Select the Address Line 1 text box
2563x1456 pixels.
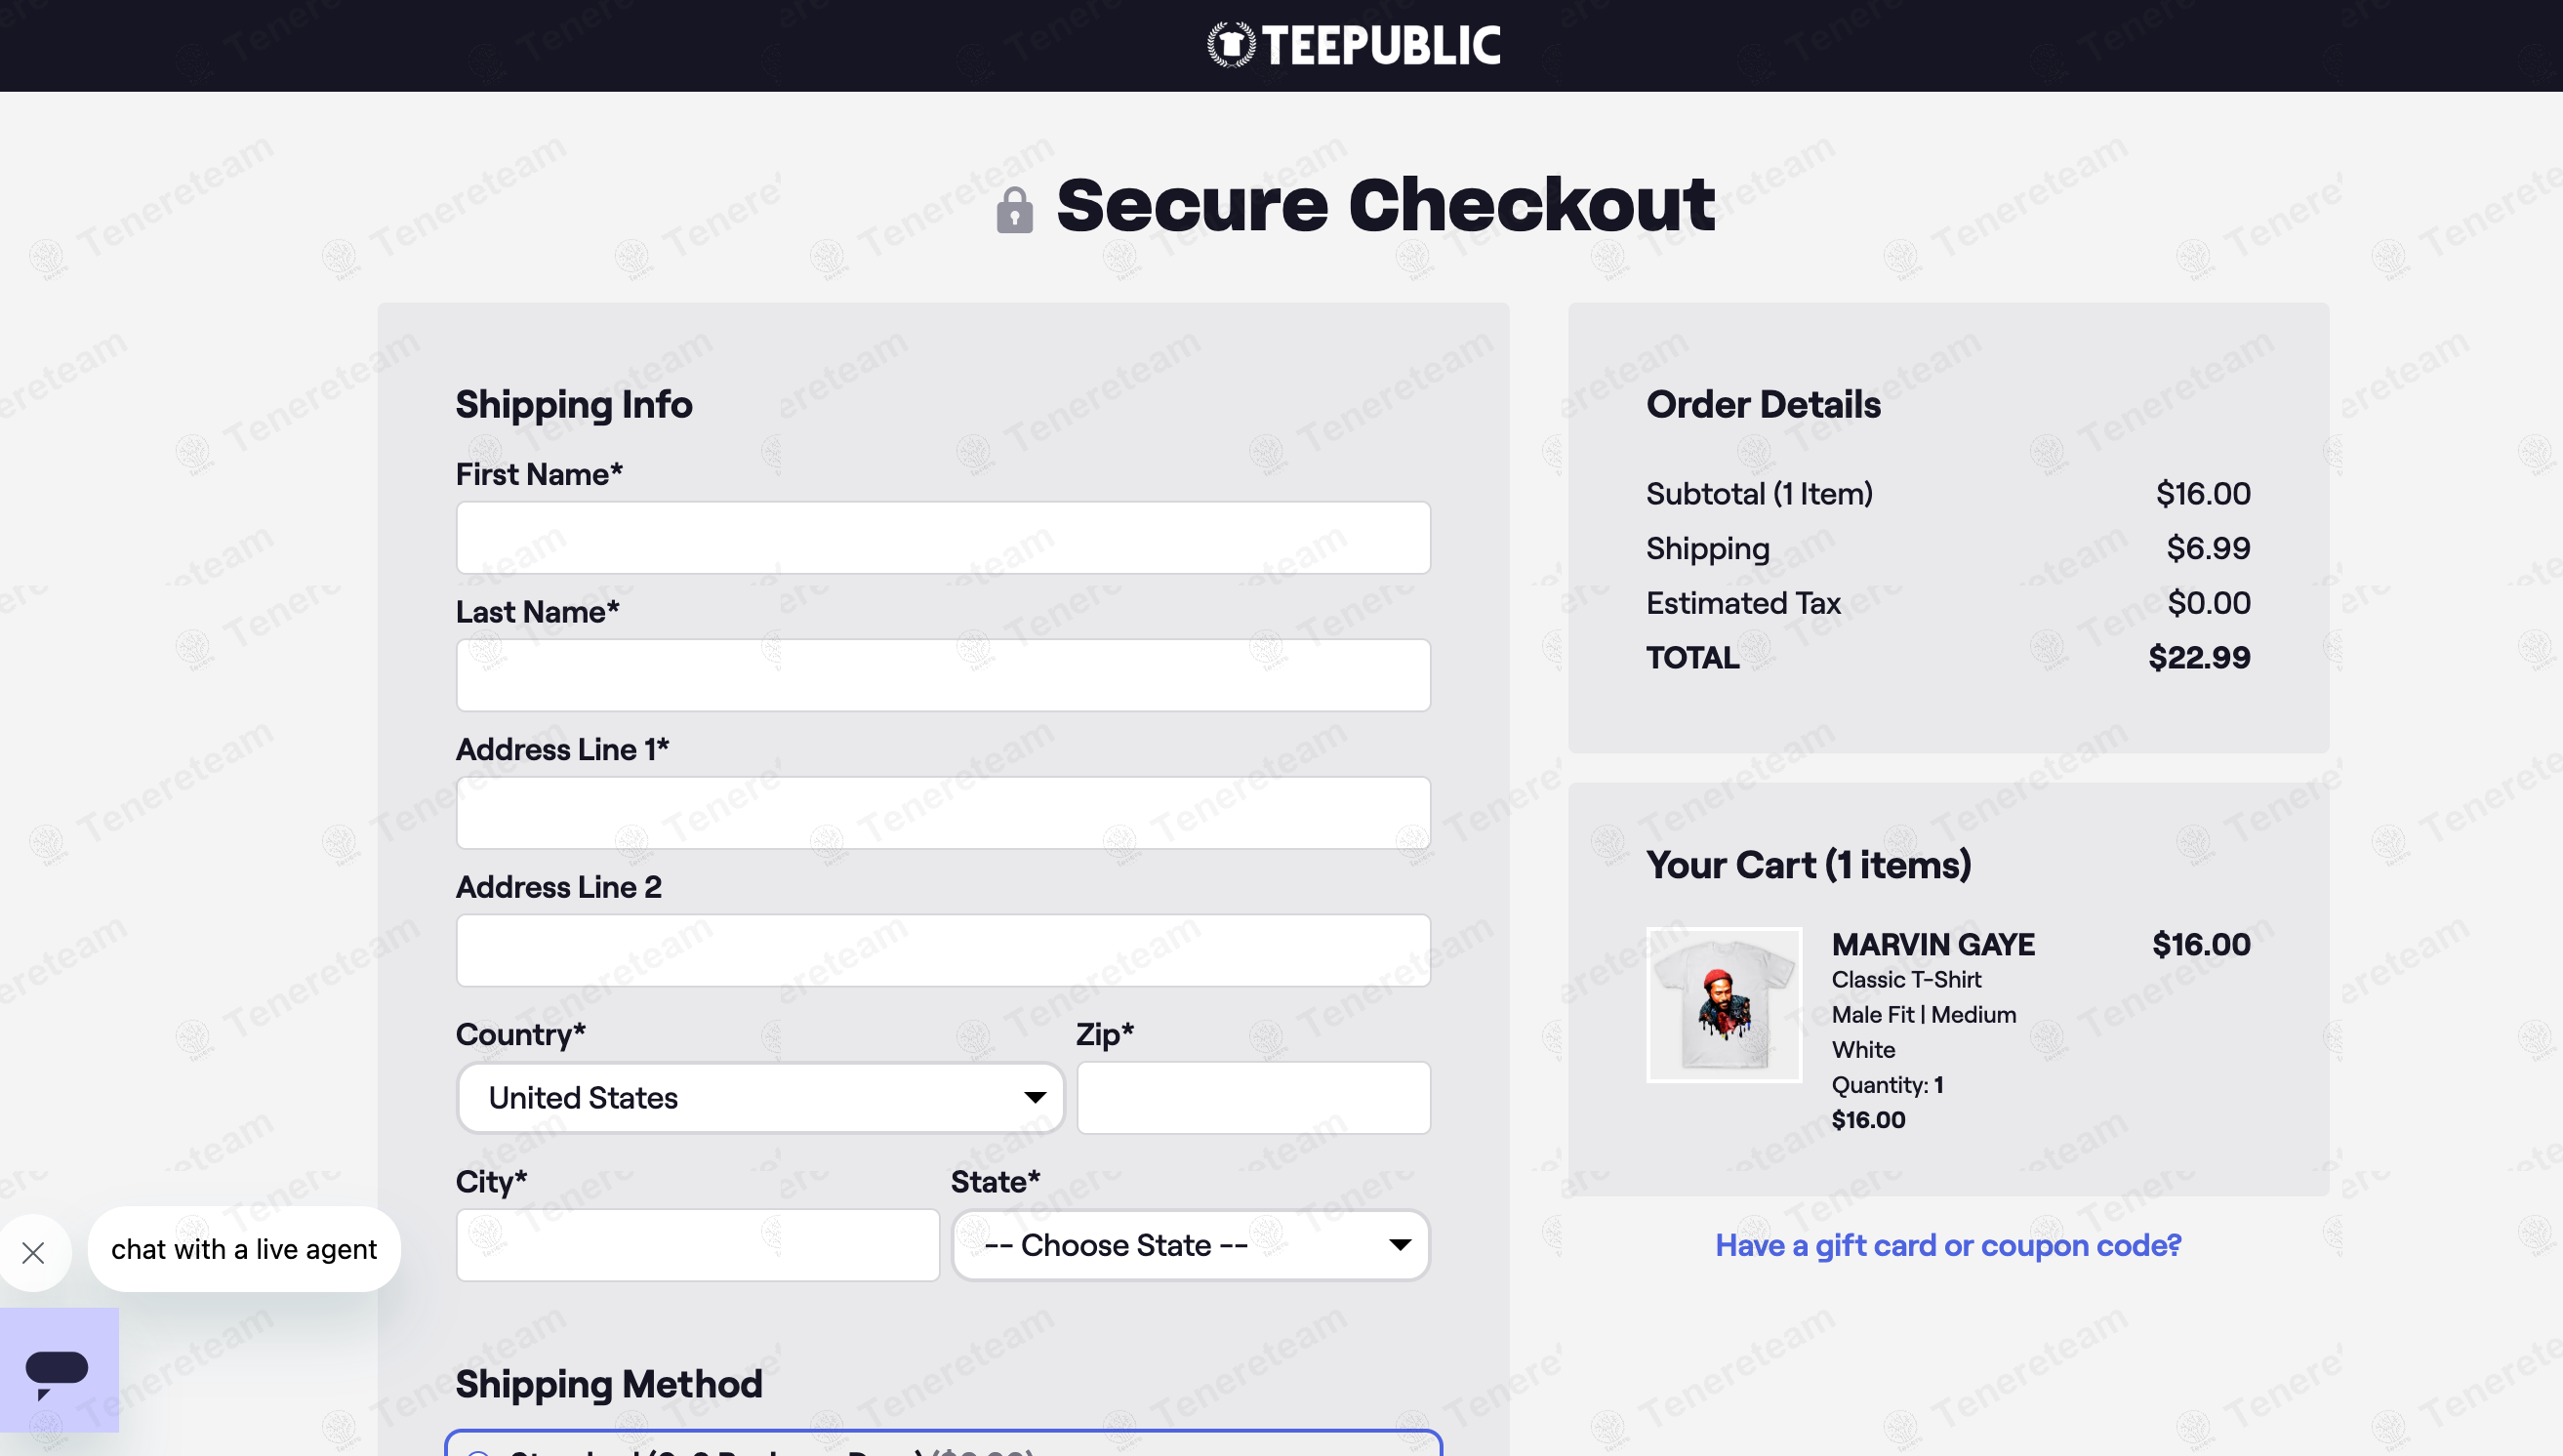pyautogui.click(x=943, y=813)
